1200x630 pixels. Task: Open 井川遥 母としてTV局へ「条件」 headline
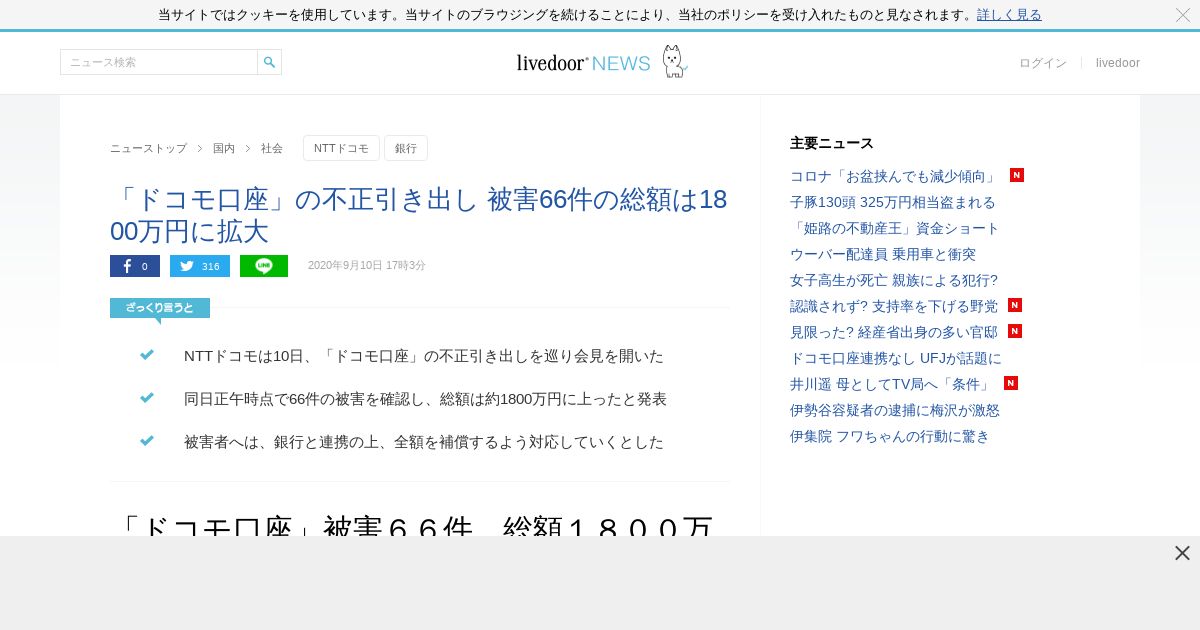point(892,384)
